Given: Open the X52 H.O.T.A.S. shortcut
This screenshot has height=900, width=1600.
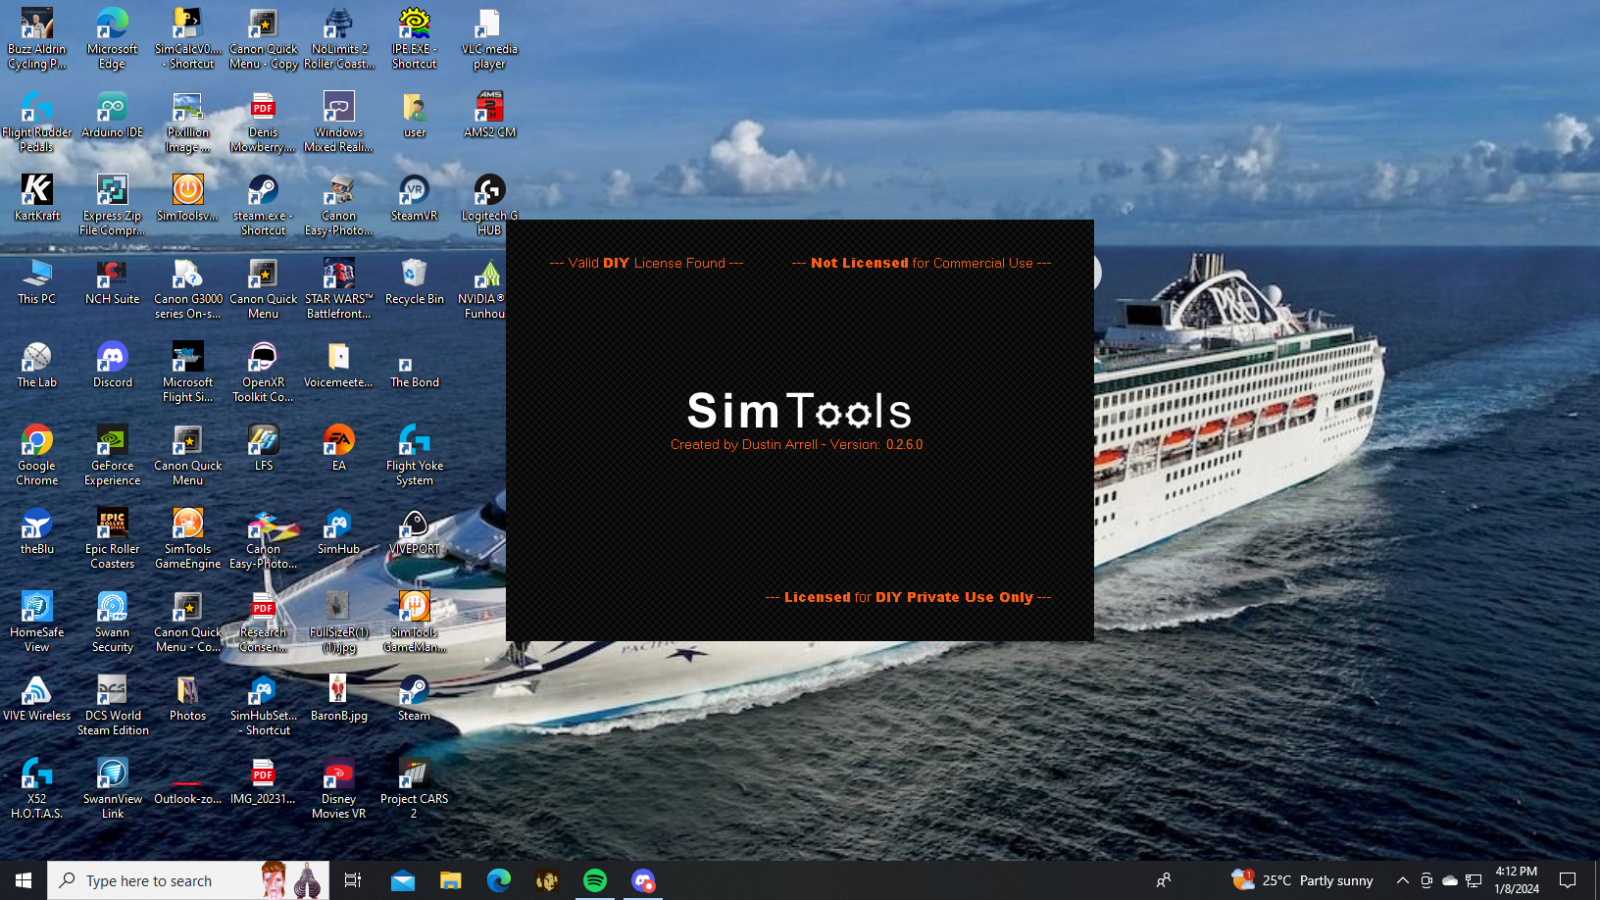Looking at the screenshot, I should click(37, 788).
